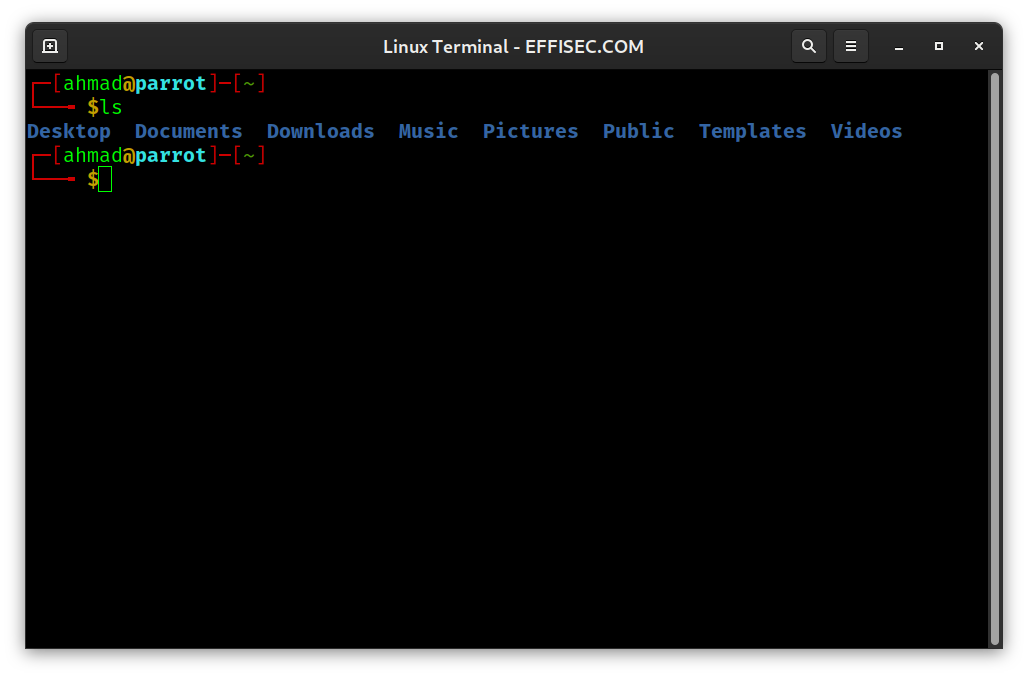Click the ls command text
Viewport: 1028px width, 677px height.
point(113,107)
